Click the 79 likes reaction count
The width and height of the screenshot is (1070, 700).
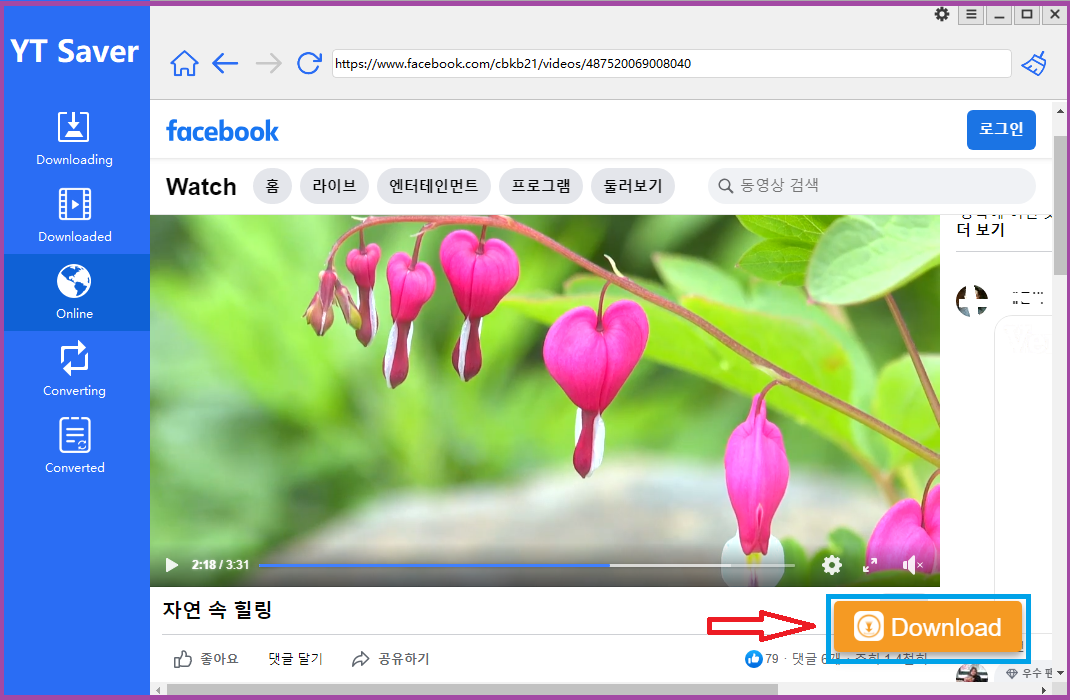(x=762, y=659)
